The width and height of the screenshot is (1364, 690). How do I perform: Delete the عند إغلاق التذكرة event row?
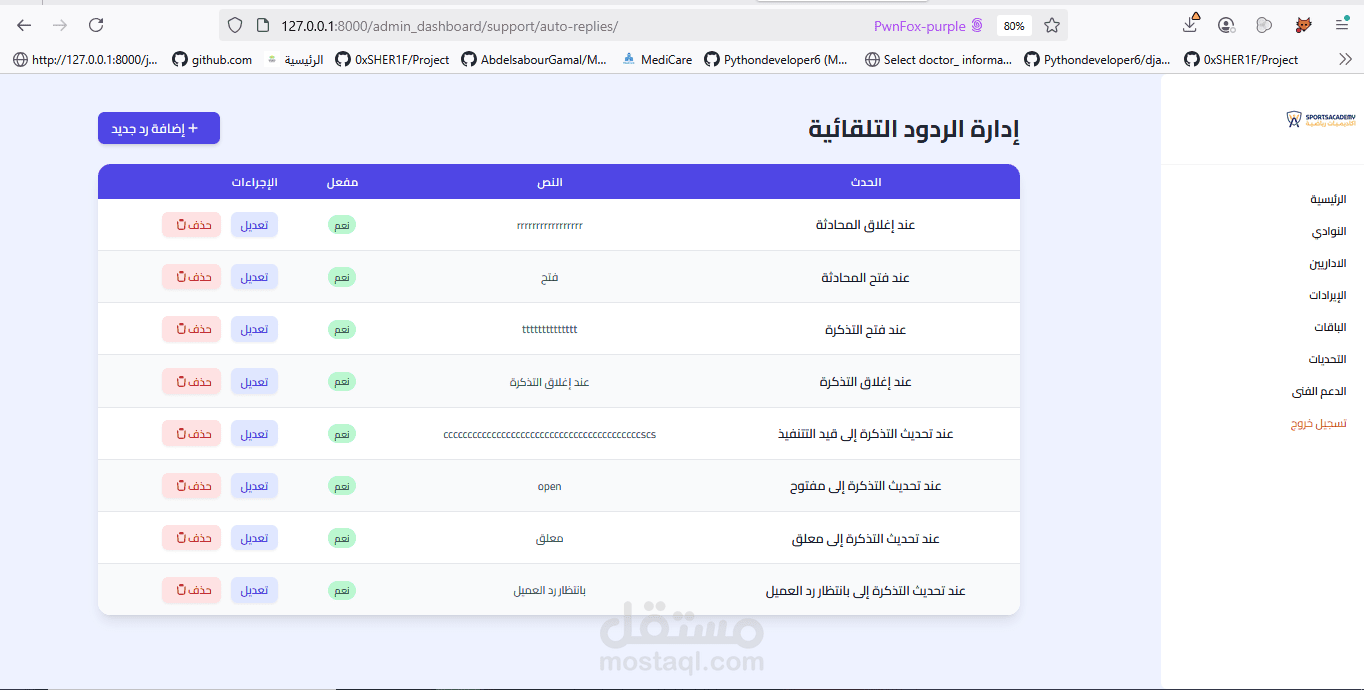coord(191,381)
